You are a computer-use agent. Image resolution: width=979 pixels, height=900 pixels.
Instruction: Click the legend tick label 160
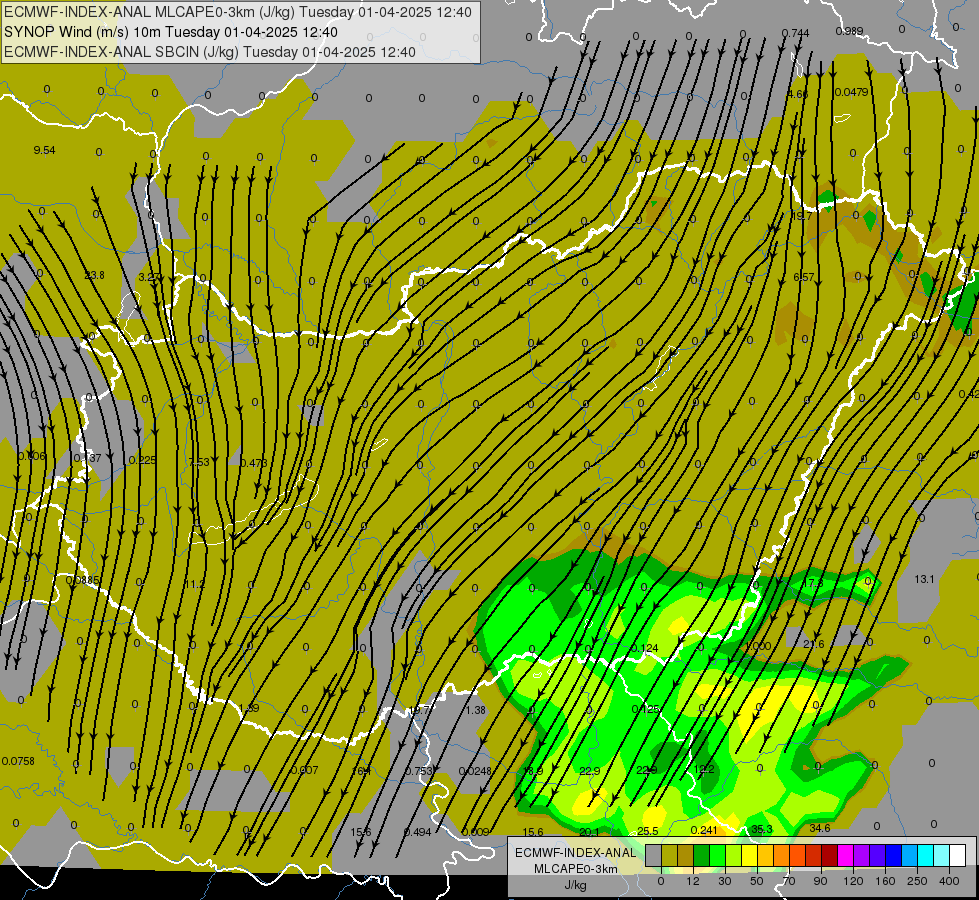click(885, 881)
